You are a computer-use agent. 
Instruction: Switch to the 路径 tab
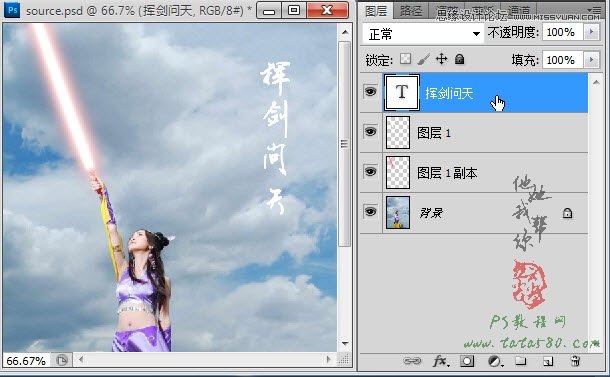point(411,11)
